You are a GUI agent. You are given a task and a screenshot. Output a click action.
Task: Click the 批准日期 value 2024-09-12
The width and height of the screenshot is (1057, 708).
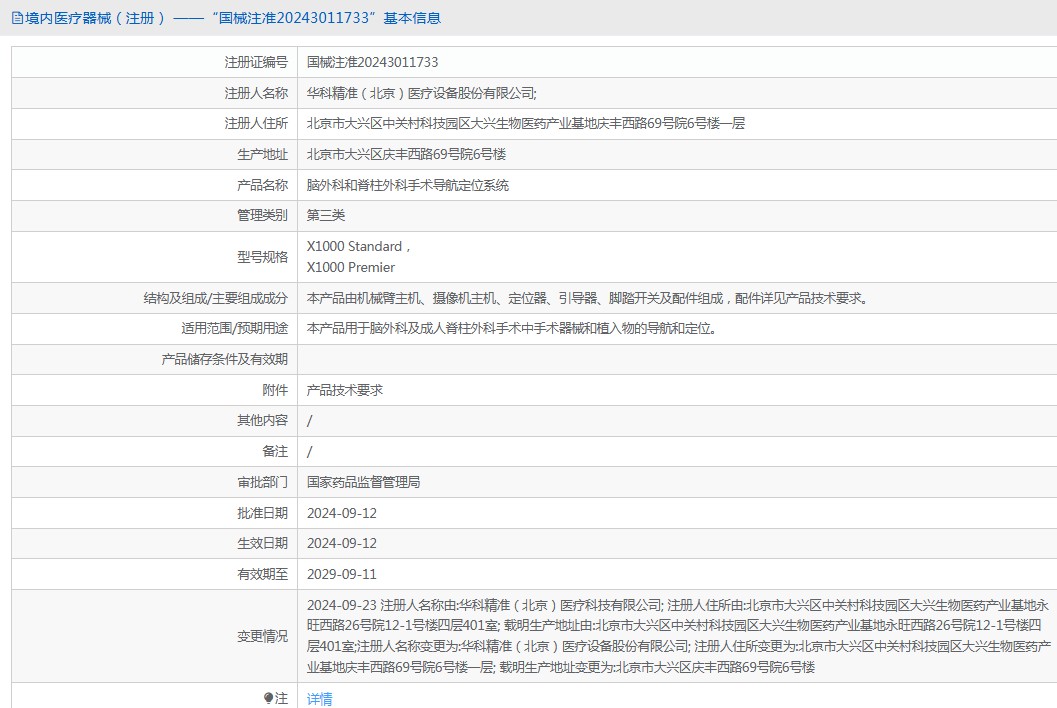342,513
